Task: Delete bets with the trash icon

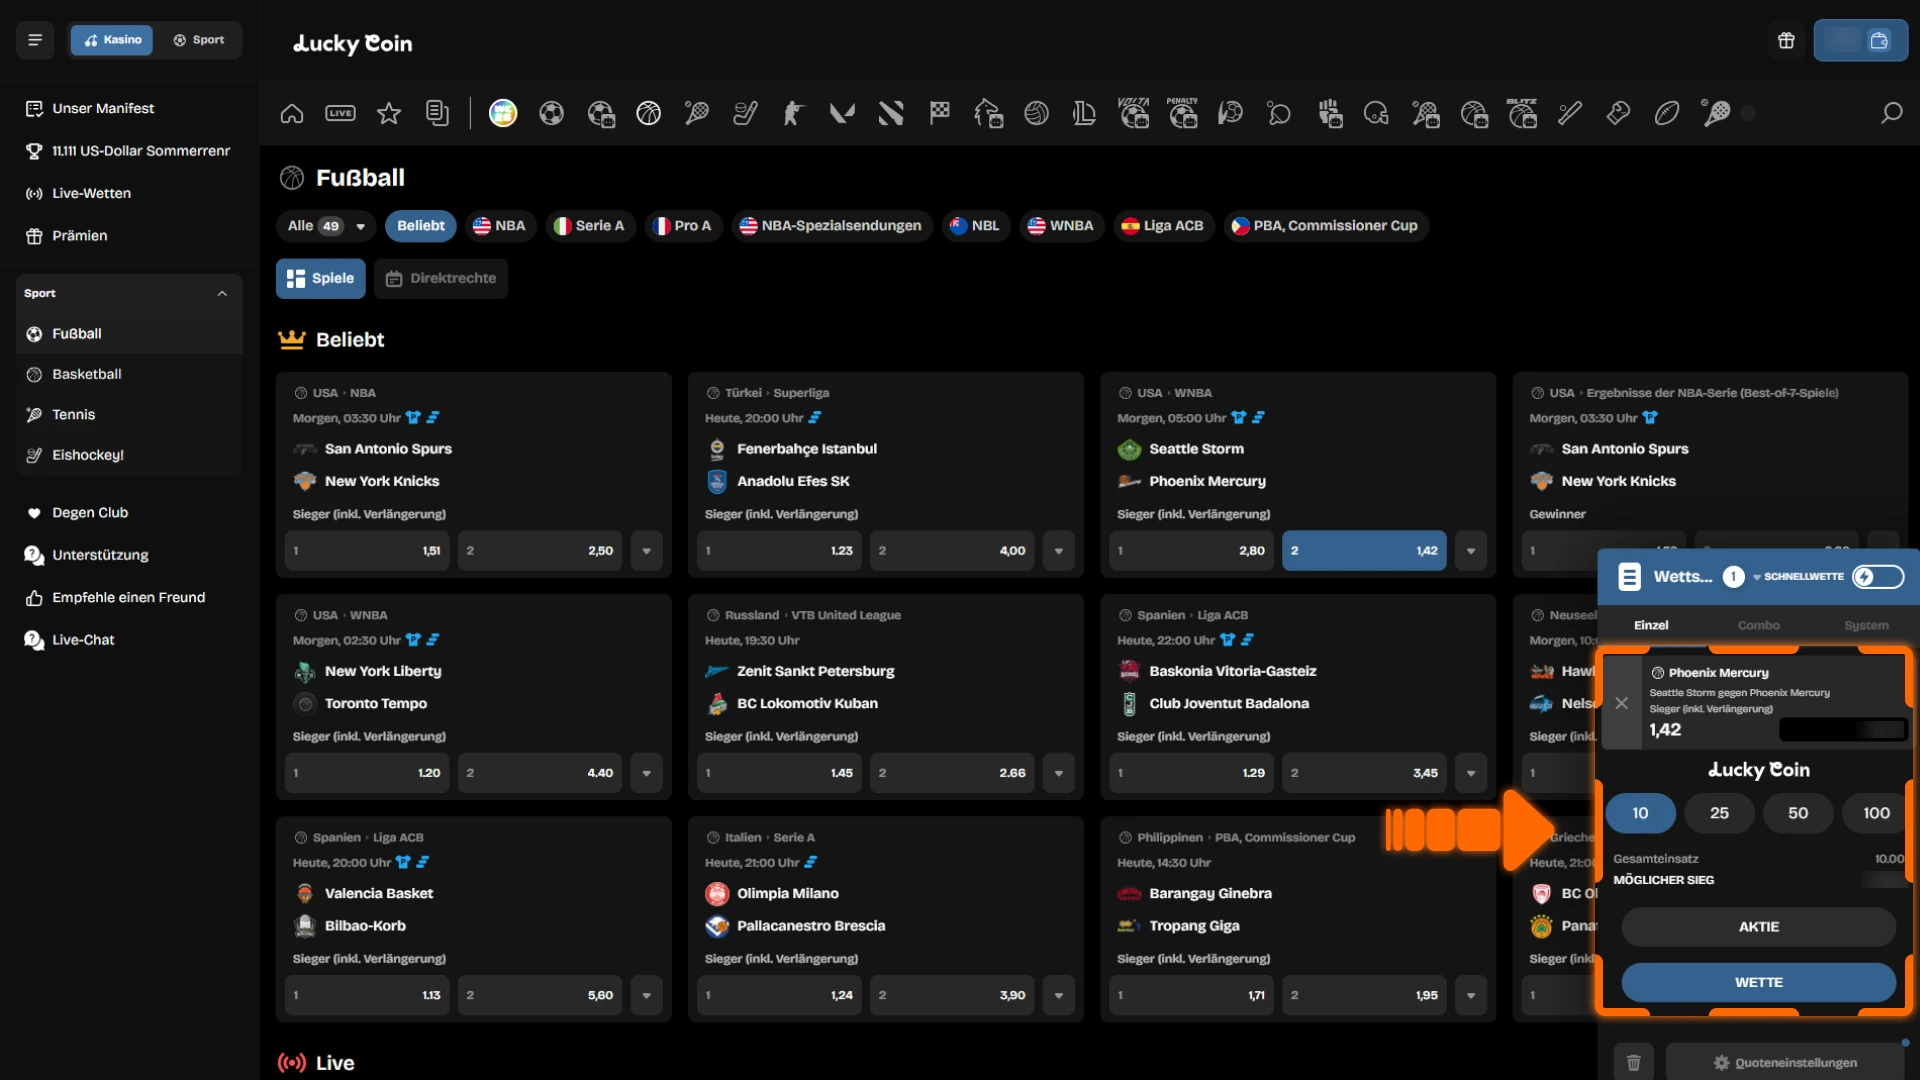Action: [1633, 1062]
